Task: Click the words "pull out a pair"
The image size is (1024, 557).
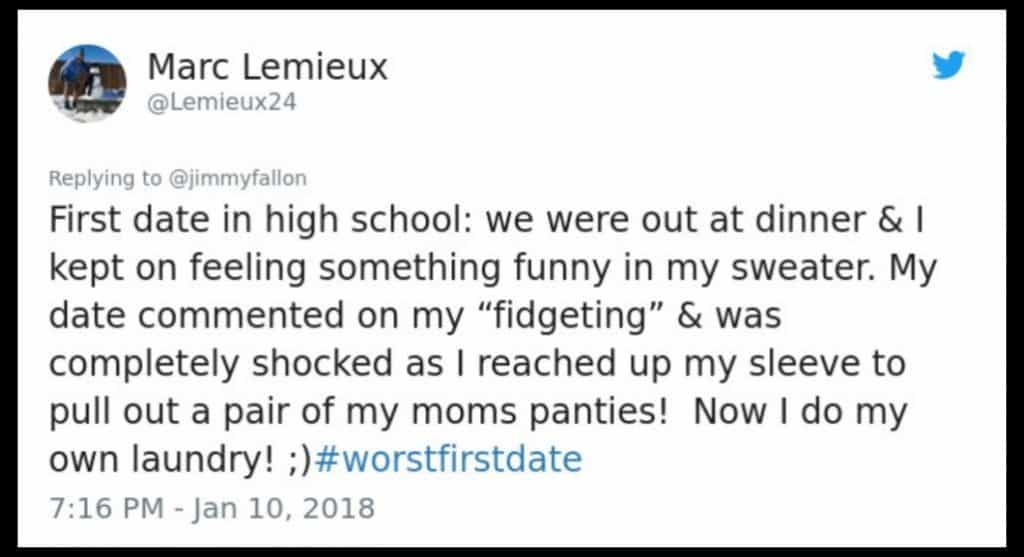Action: click(x=171, y=411)
